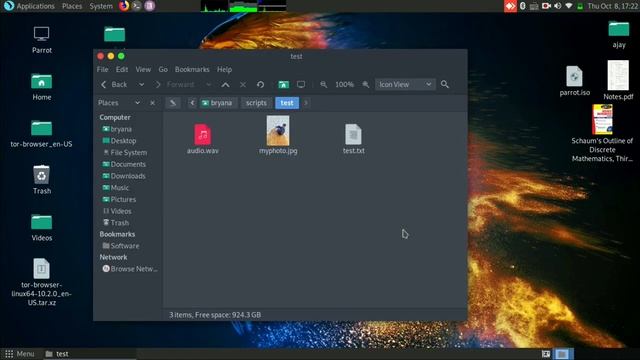Select the Notes.pdf desktop file
The height and width of the screenshot is (360, 640).
click(618, 80)
